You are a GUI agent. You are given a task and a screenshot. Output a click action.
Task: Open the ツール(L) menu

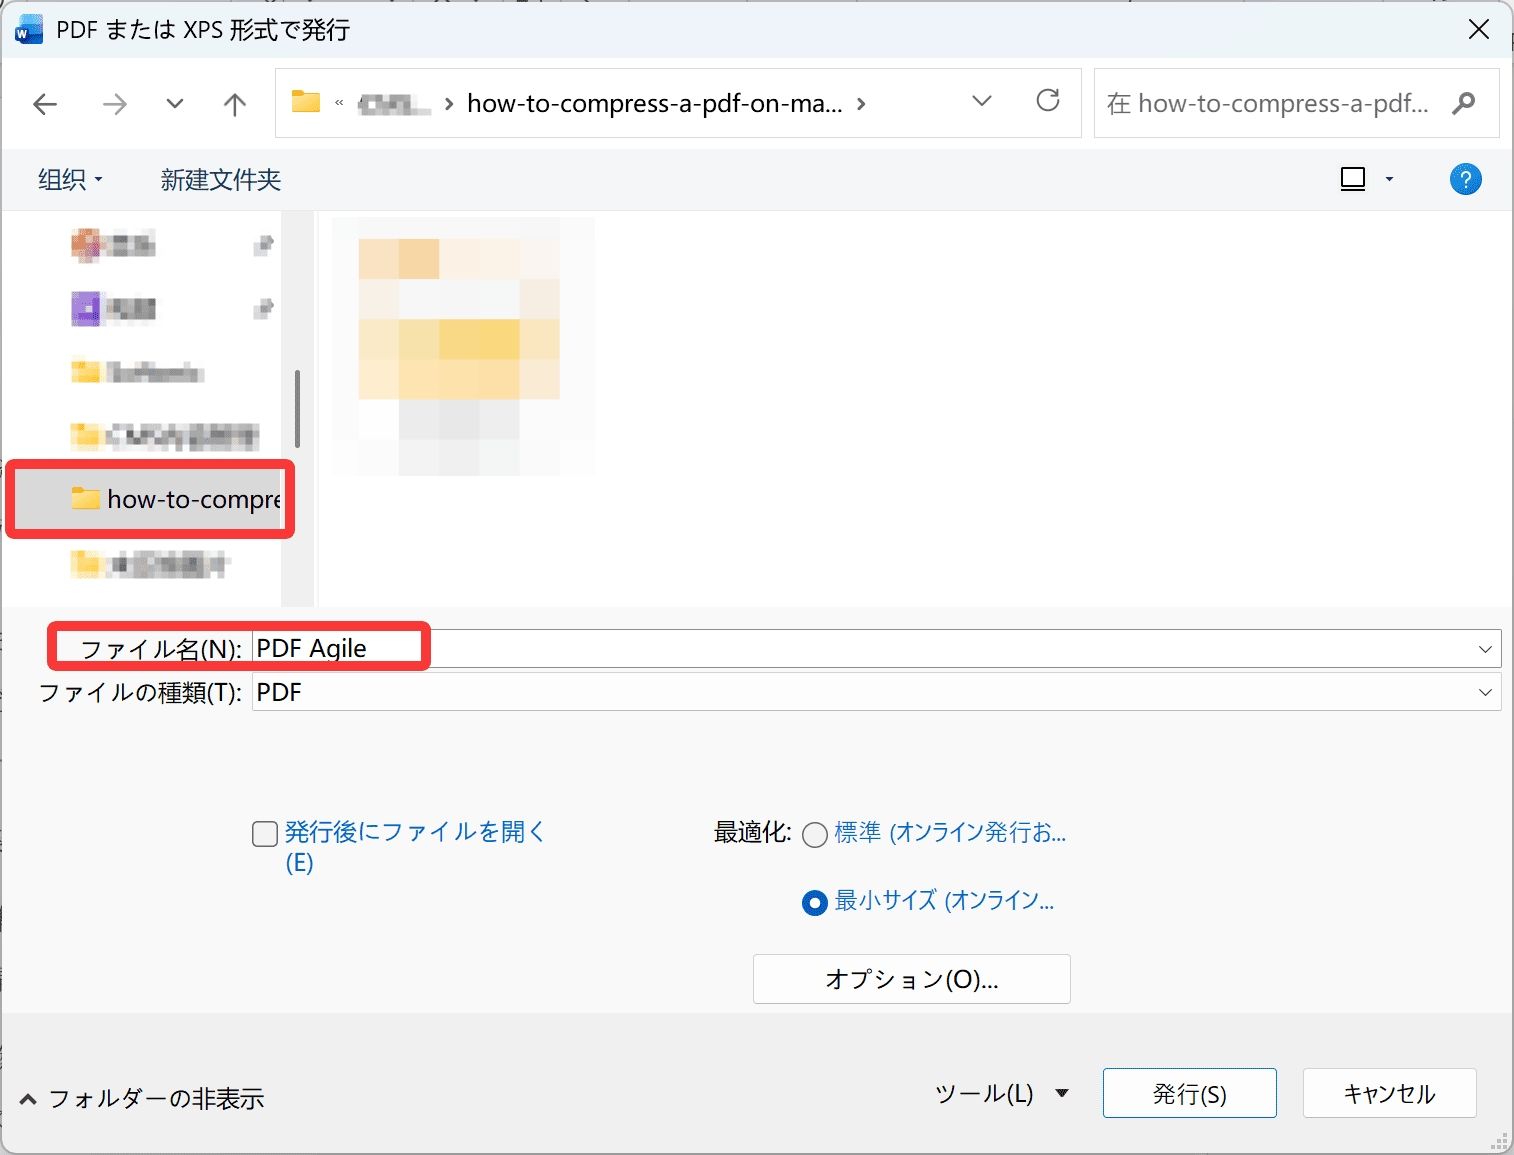(1000, 1093)
